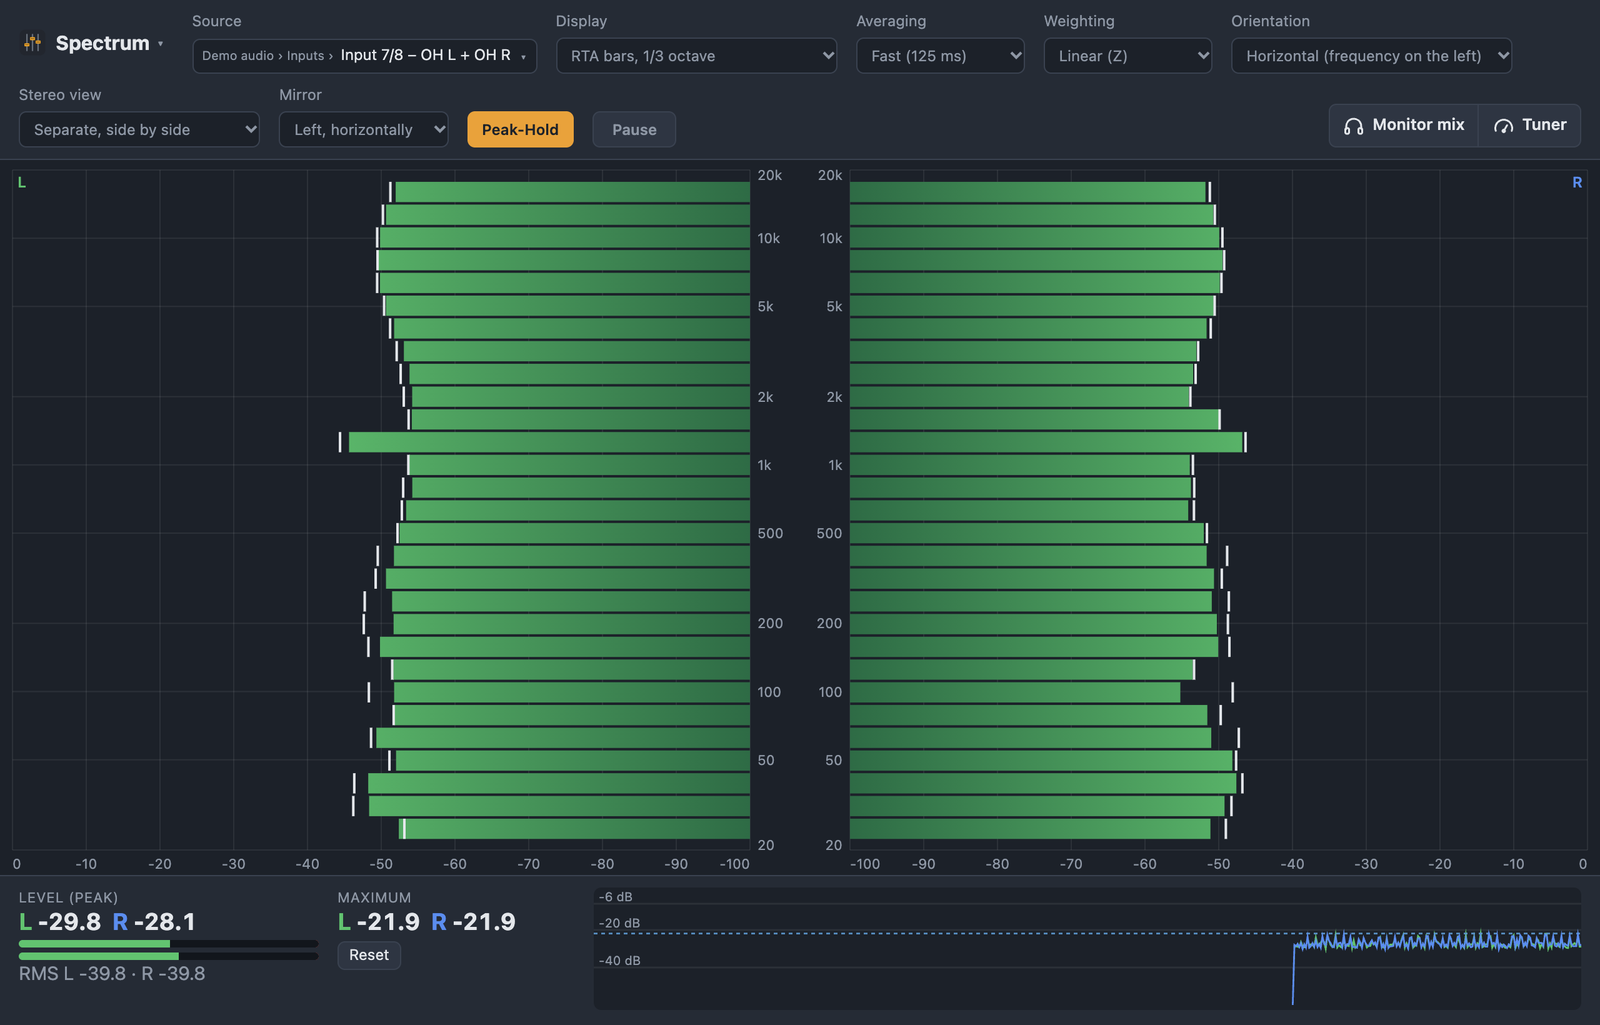
Task: Click the green L channel label
Action: [22, 183]
